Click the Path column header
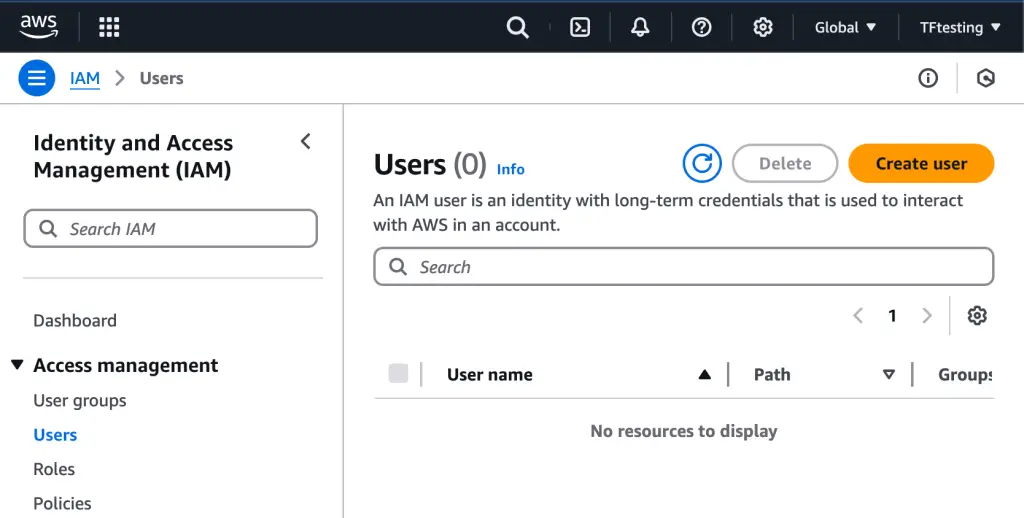This screenshot has height=518, width=1024. coord(772,374)
